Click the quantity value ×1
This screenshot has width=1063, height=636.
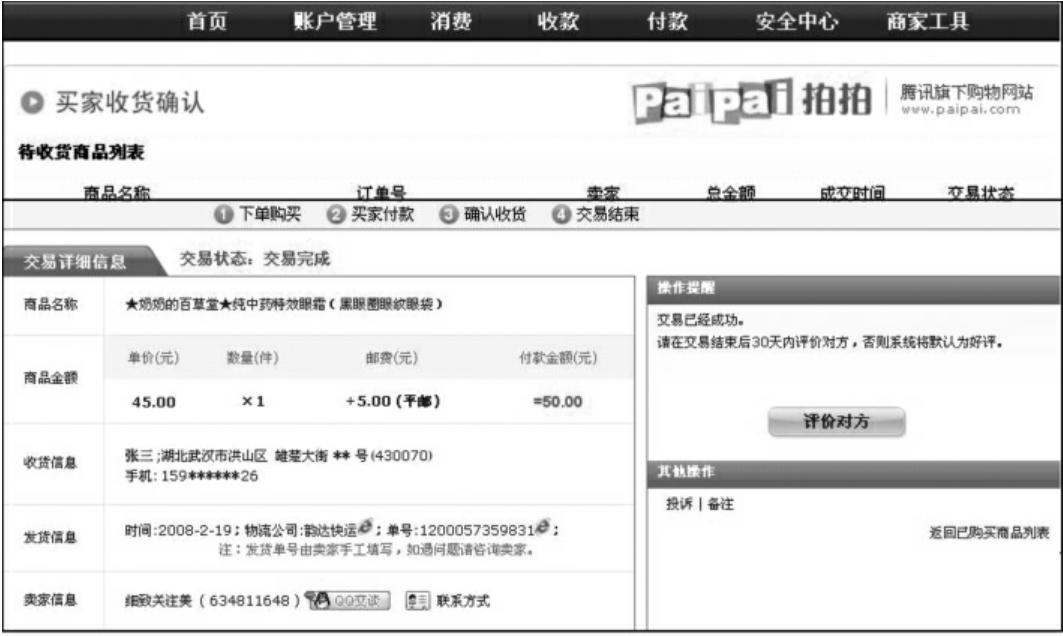coord(253,401)
